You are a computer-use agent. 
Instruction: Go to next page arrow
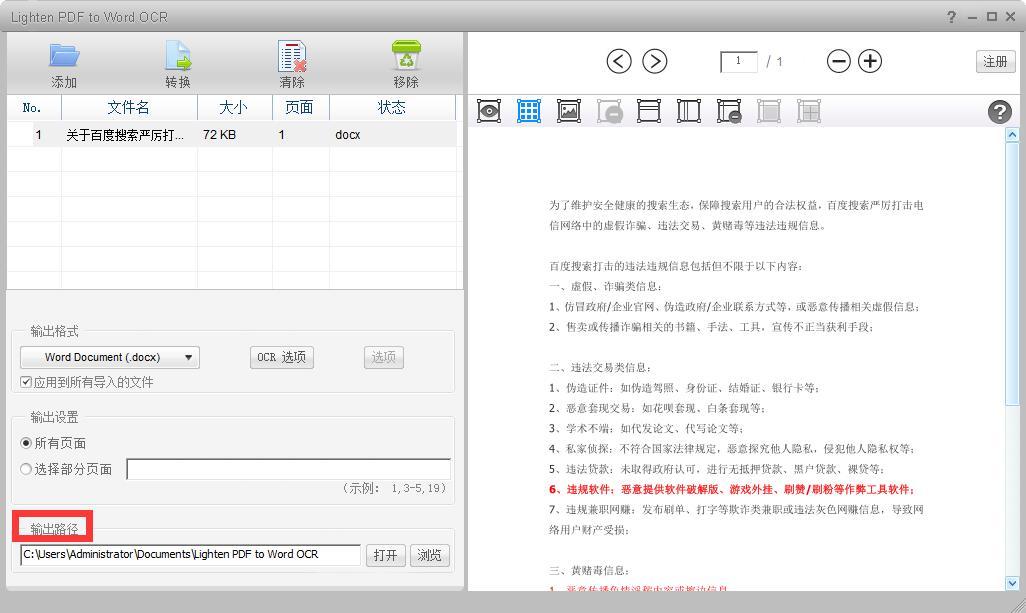[654, 61]
